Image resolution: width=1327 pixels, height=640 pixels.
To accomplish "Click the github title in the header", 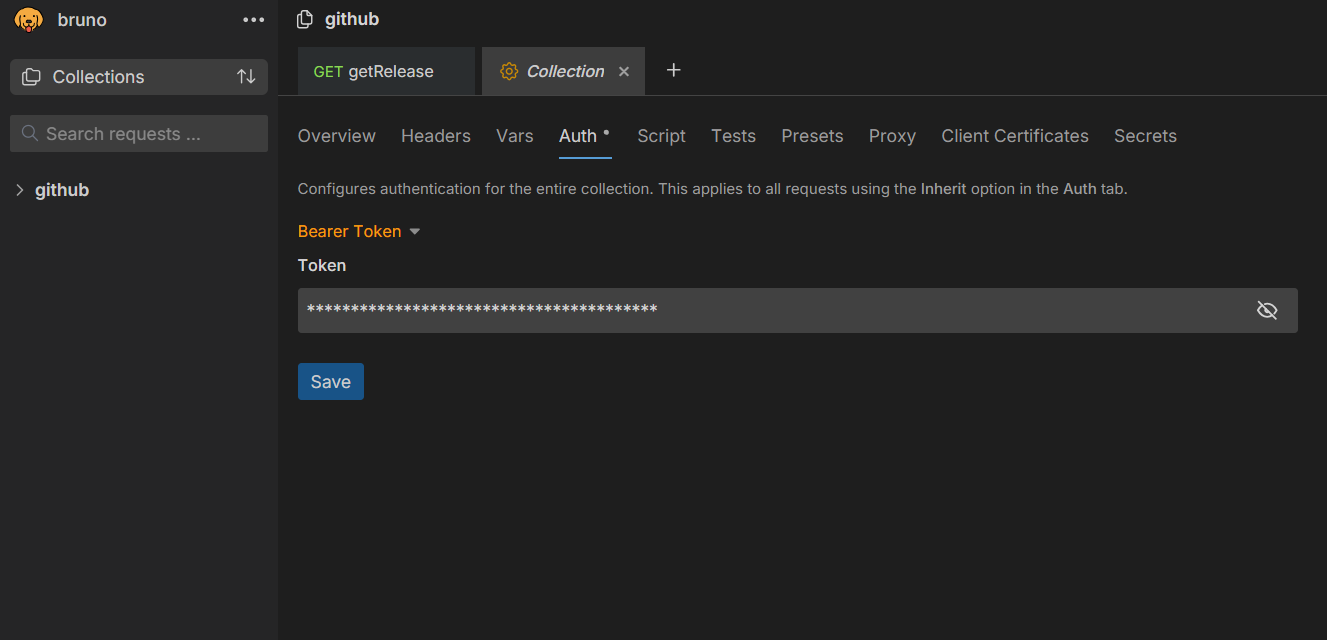I will (352, 20).
